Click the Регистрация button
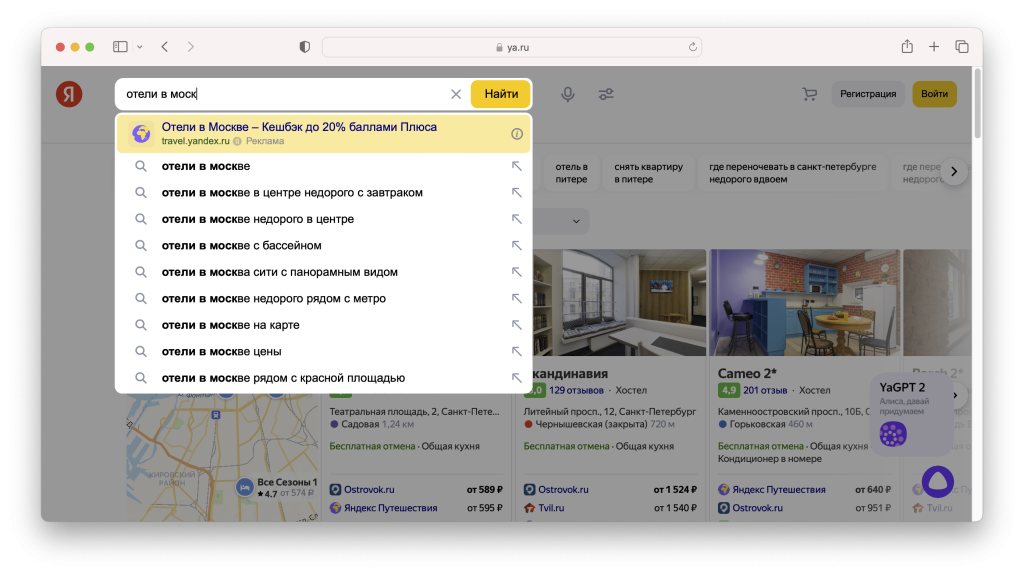The width and height of the screenshot is (1024, 576). coord(868,94)
